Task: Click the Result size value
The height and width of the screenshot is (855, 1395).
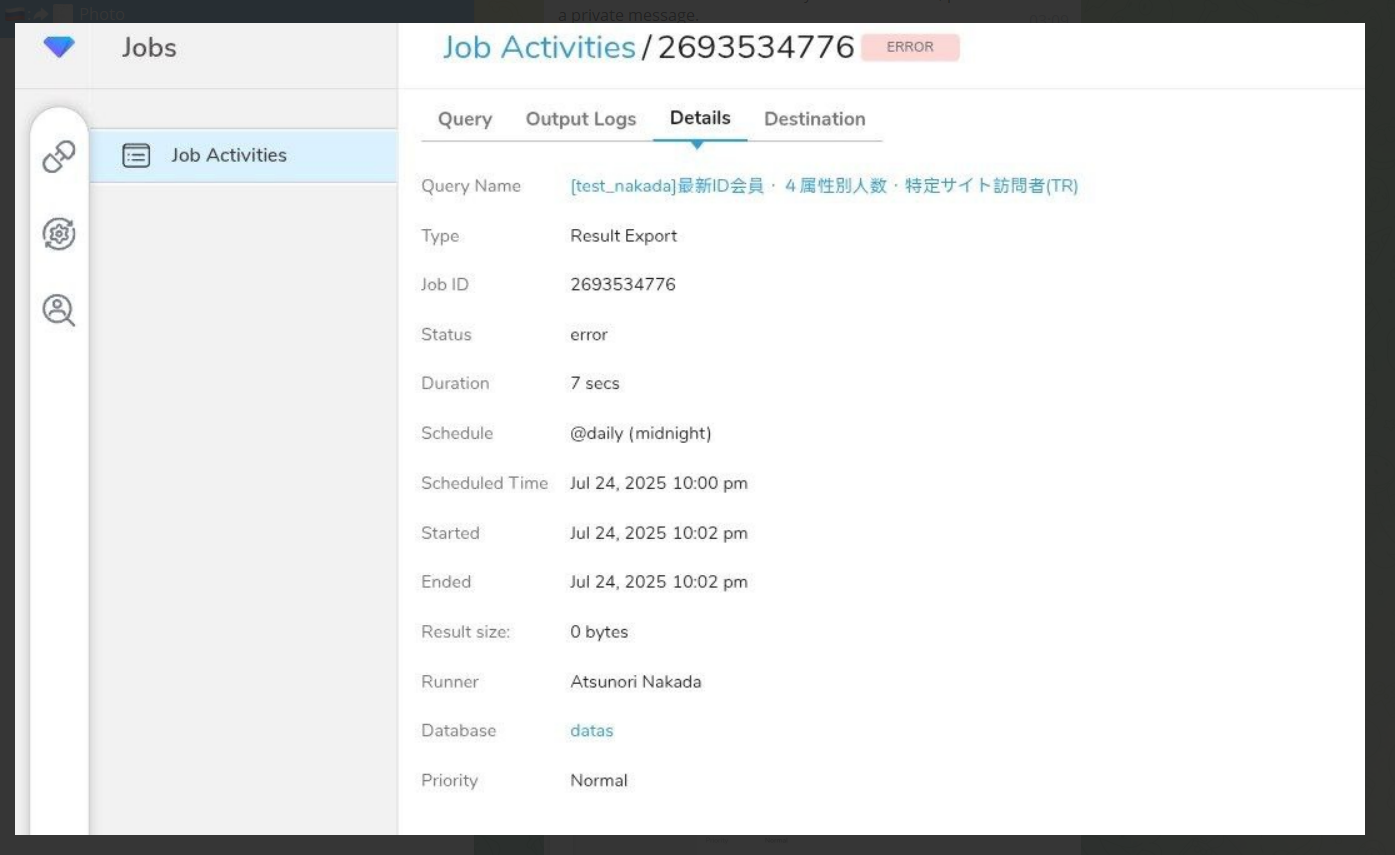Action: pyautogui.click(x=597, y=631)
